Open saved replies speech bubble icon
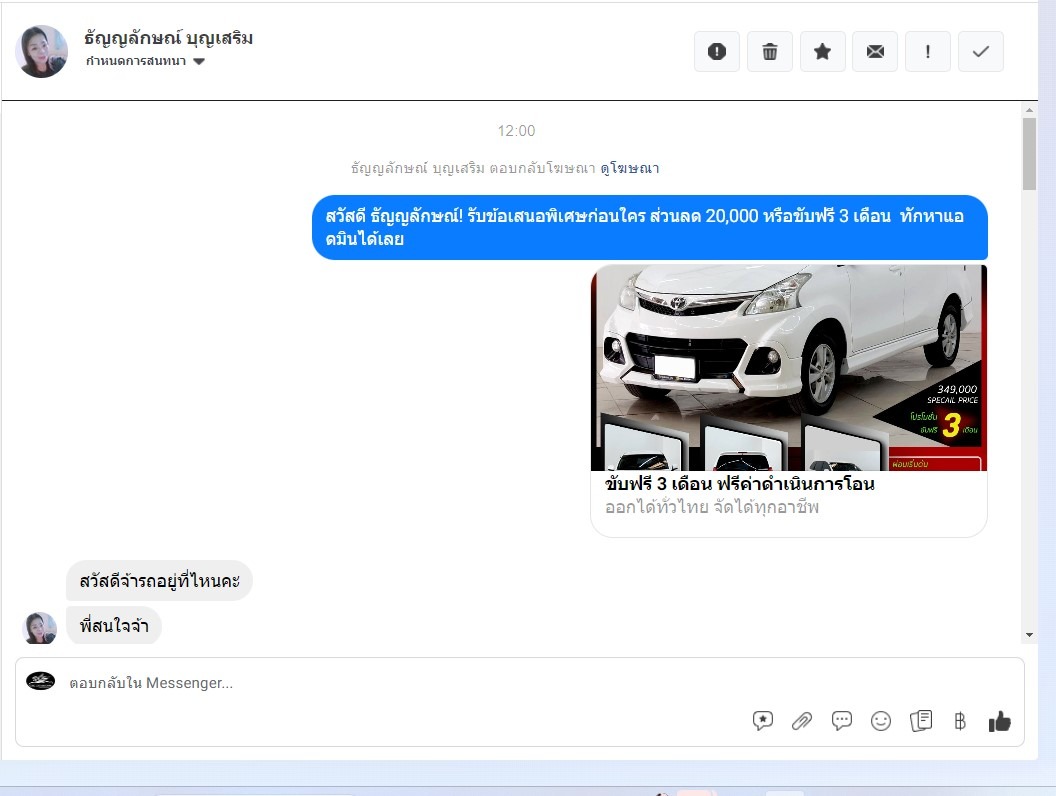This screenshot has height=796, width=1056. point(842,721)
